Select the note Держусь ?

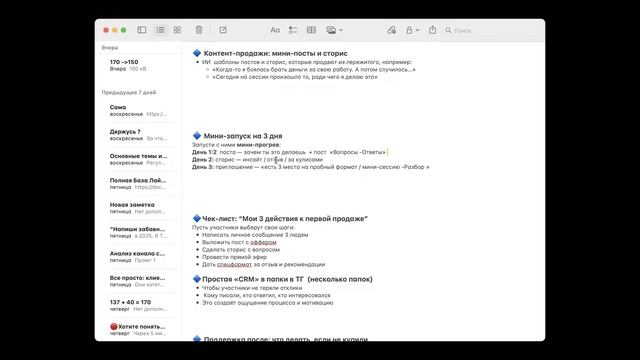139,135
